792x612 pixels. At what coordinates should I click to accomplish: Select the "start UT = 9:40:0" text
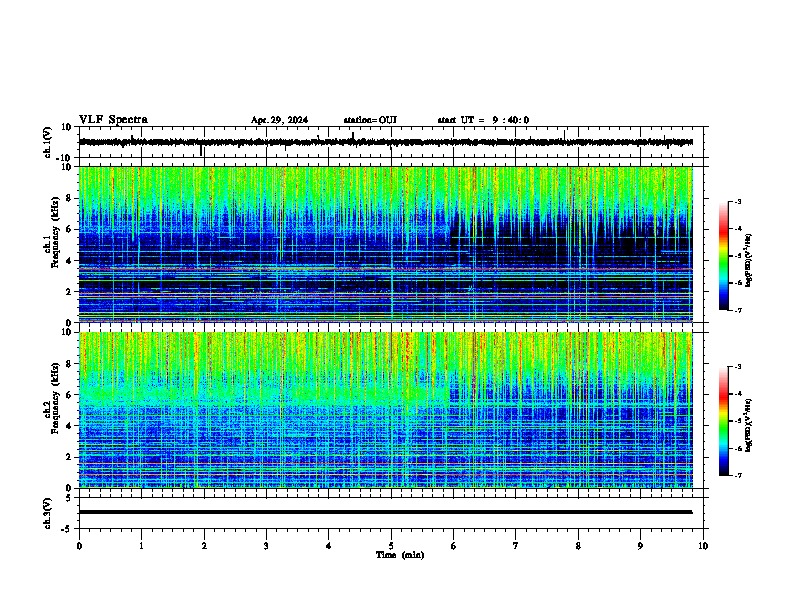coord(483,120)
